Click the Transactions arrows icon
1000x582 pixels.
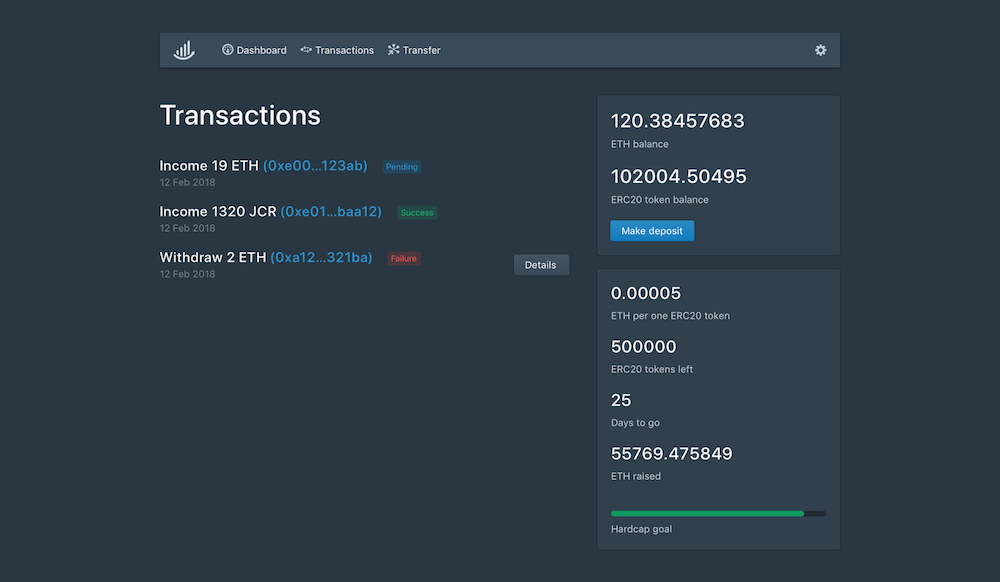point(306,50)
